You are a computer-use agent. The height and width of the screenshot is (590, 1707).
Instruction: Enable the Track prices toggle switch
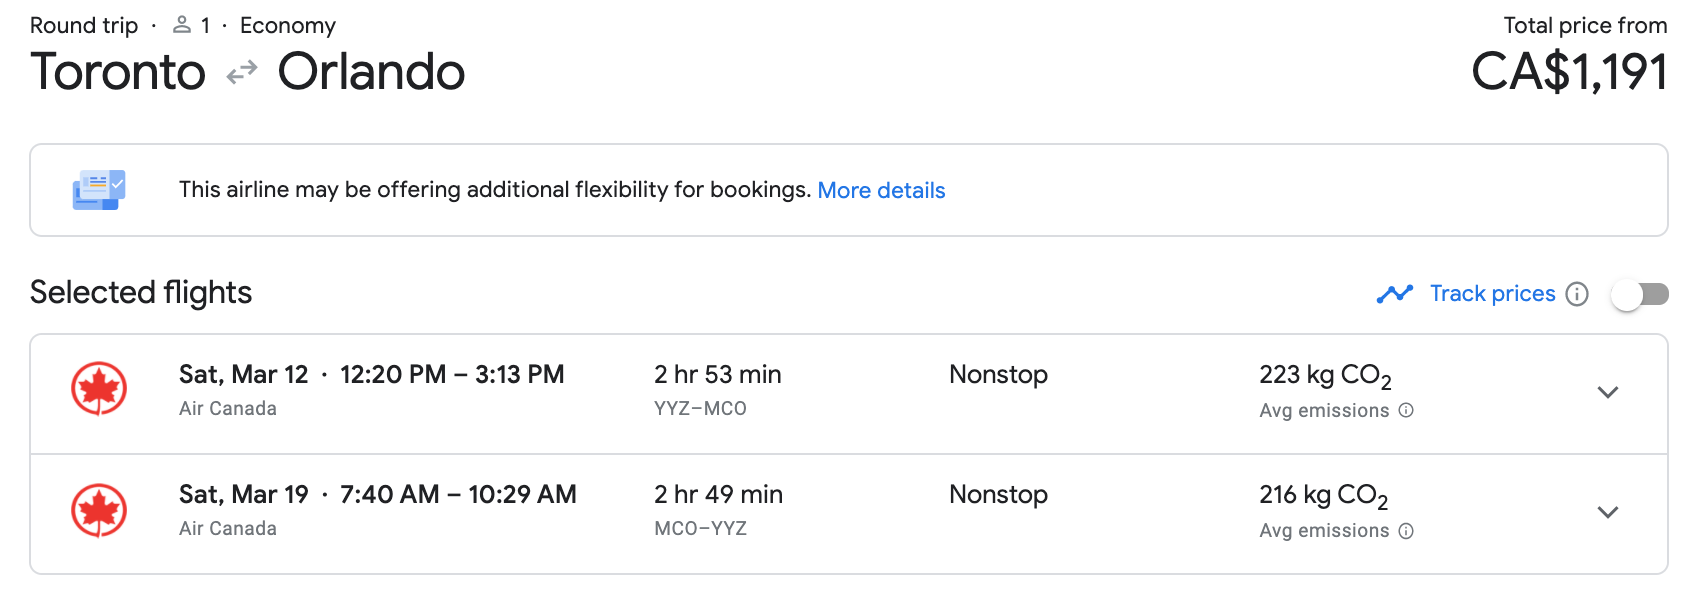pos(1640,294)
